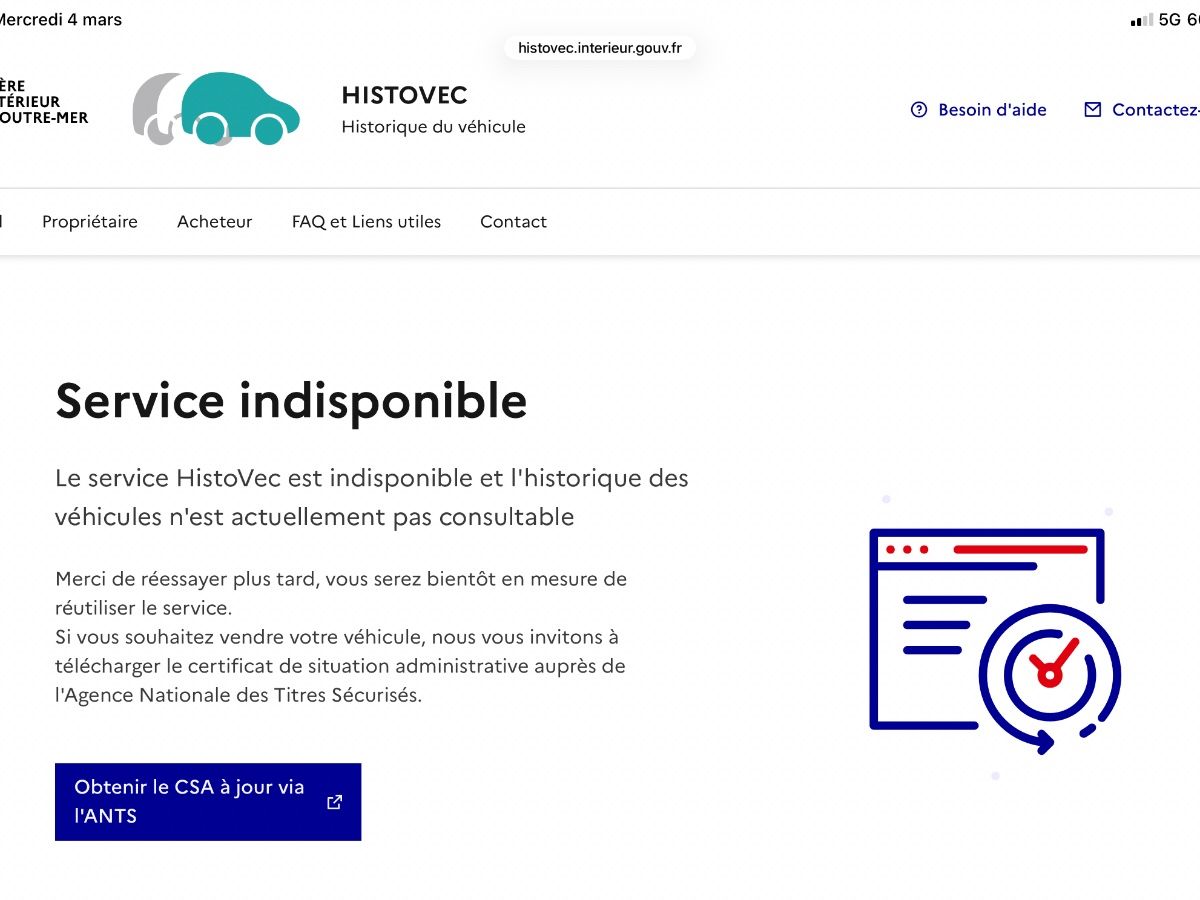The image size is (1200, 900).
Task: Open the Besoin d'aide link
Action: coord(979,110)
